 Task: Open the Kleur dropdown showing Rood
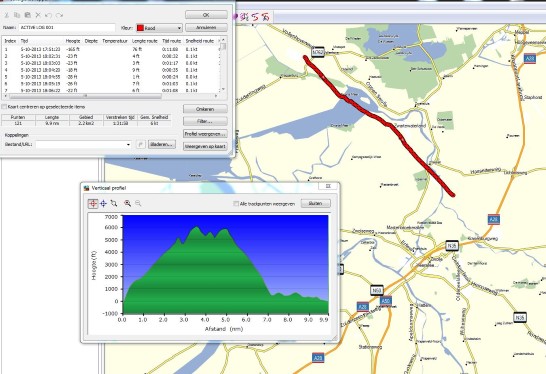pos(159,28)
